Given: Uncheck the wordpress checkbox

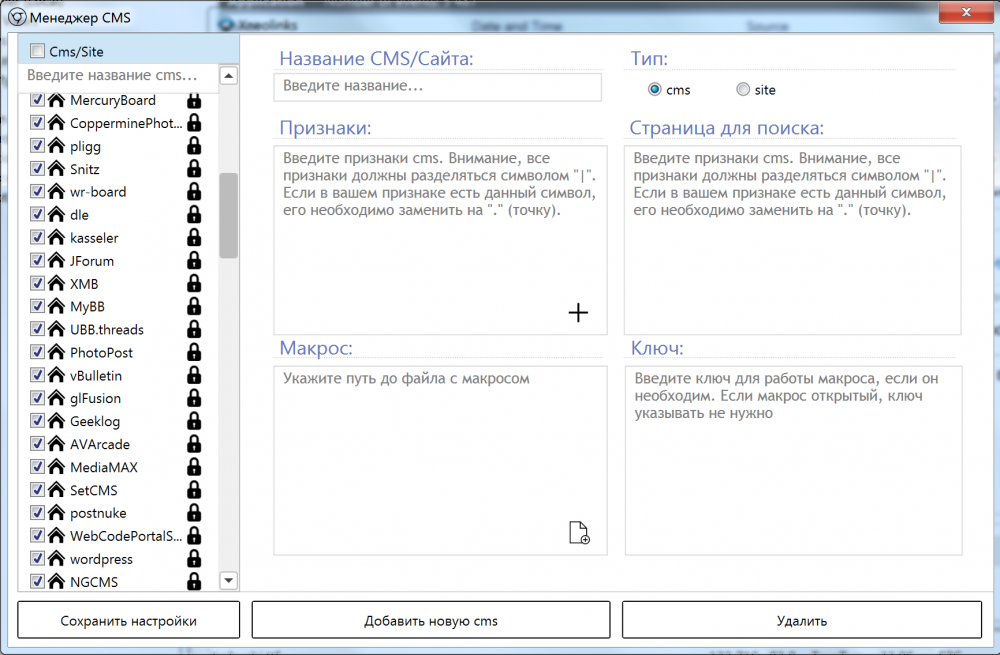Looking at the screenshot, I should 37,559.
